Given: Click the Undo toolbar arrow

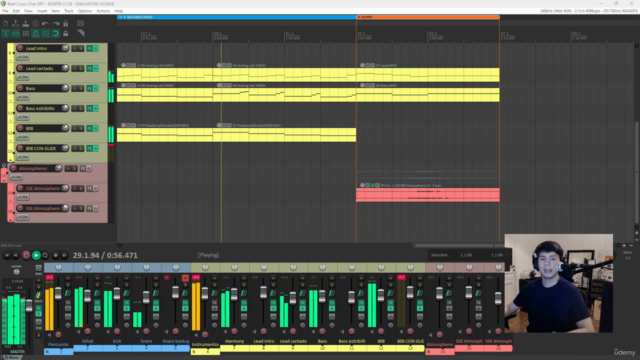Looking at the screenshot, I should [45, 24].
